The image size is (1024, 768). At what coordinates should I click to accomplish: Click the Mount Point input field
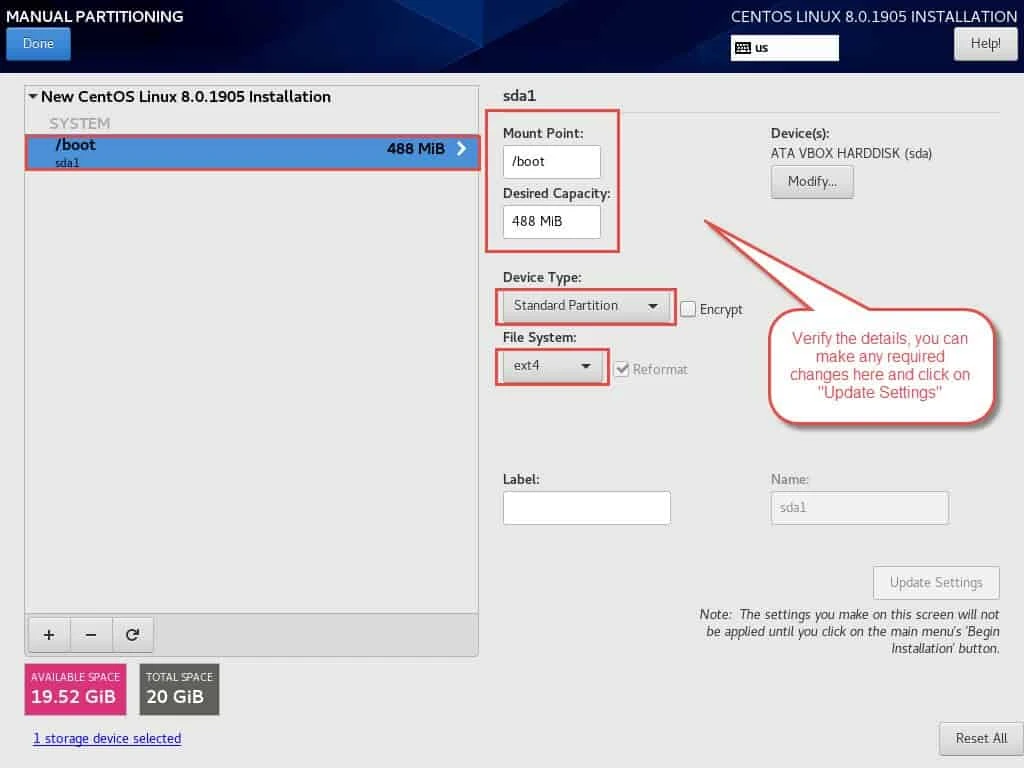pos(551,161)
